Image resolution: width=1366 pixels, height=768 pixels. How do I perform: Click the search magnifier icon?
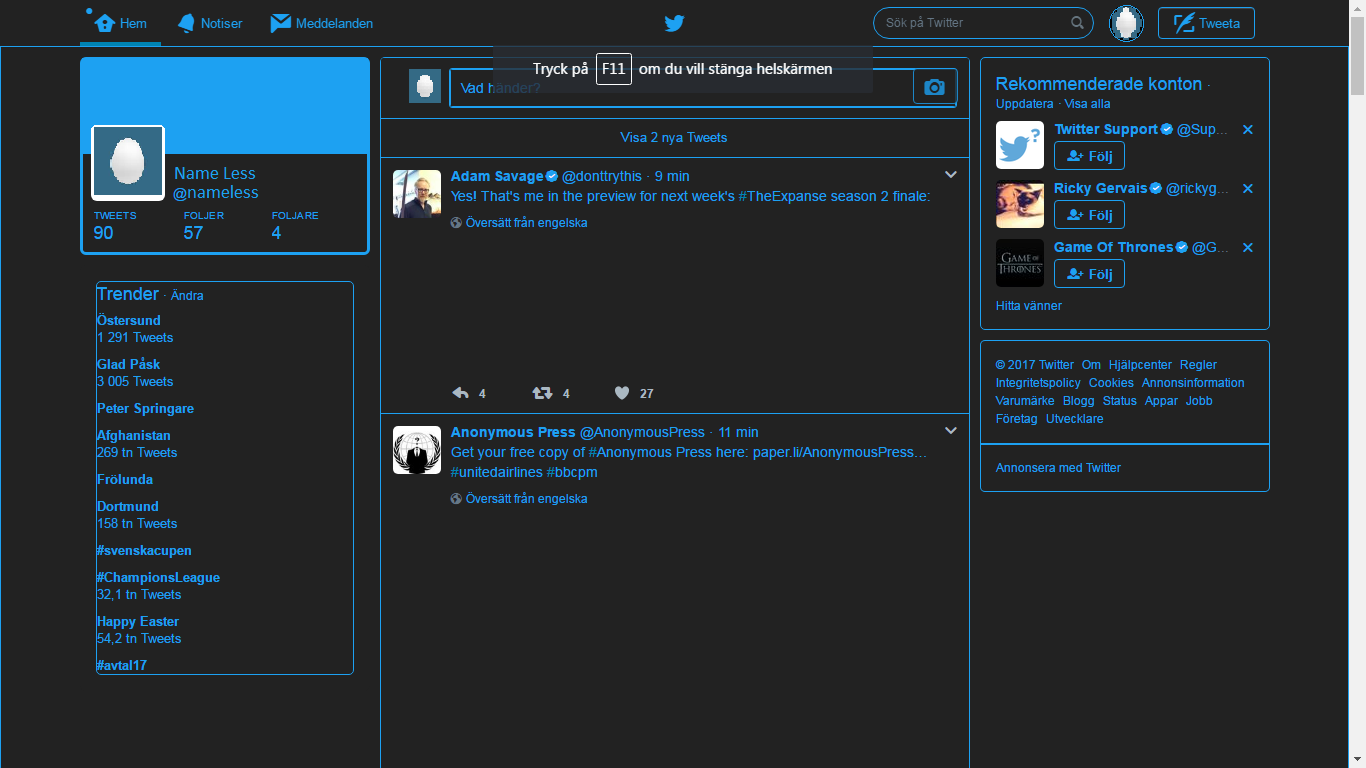(x=1077, y=22)
